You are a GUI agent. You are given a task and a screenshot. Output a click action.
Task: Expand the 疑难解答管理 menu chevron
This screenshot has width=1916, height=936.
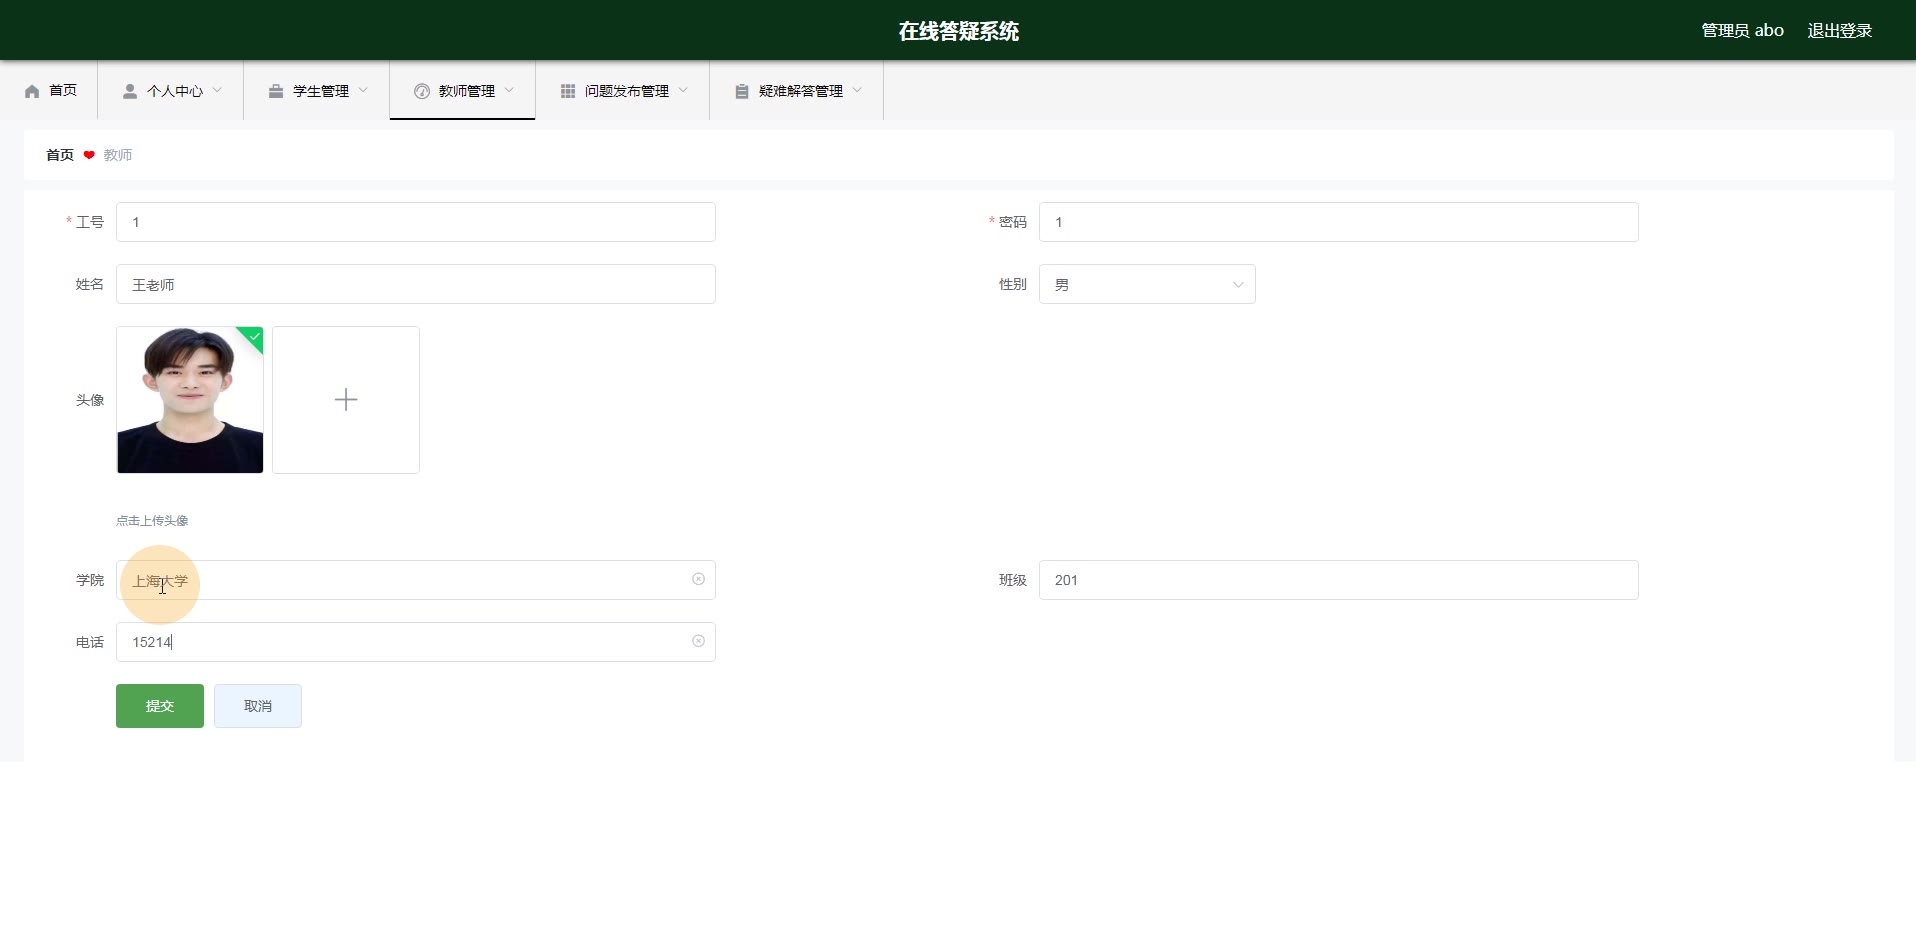point(857,90)
